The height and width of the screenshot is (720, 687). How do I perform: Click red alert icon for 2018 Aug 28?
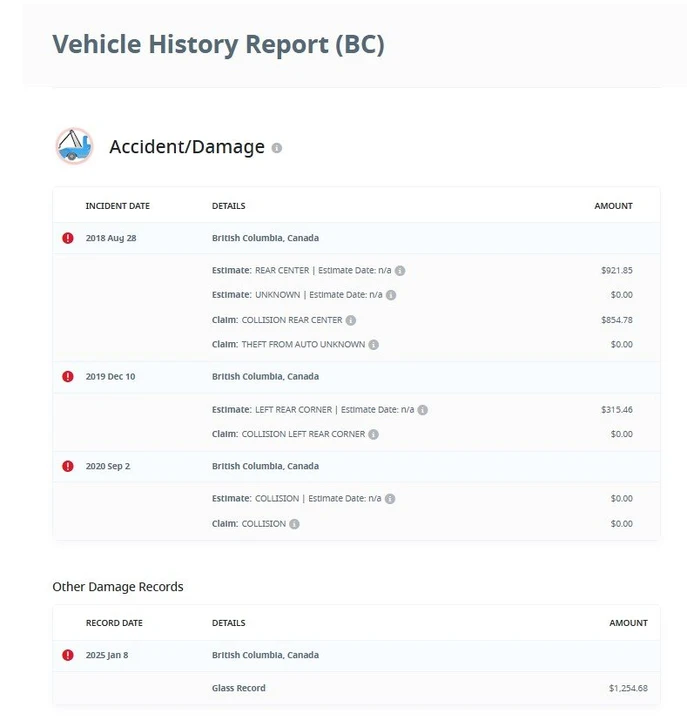tap(68, 238)
